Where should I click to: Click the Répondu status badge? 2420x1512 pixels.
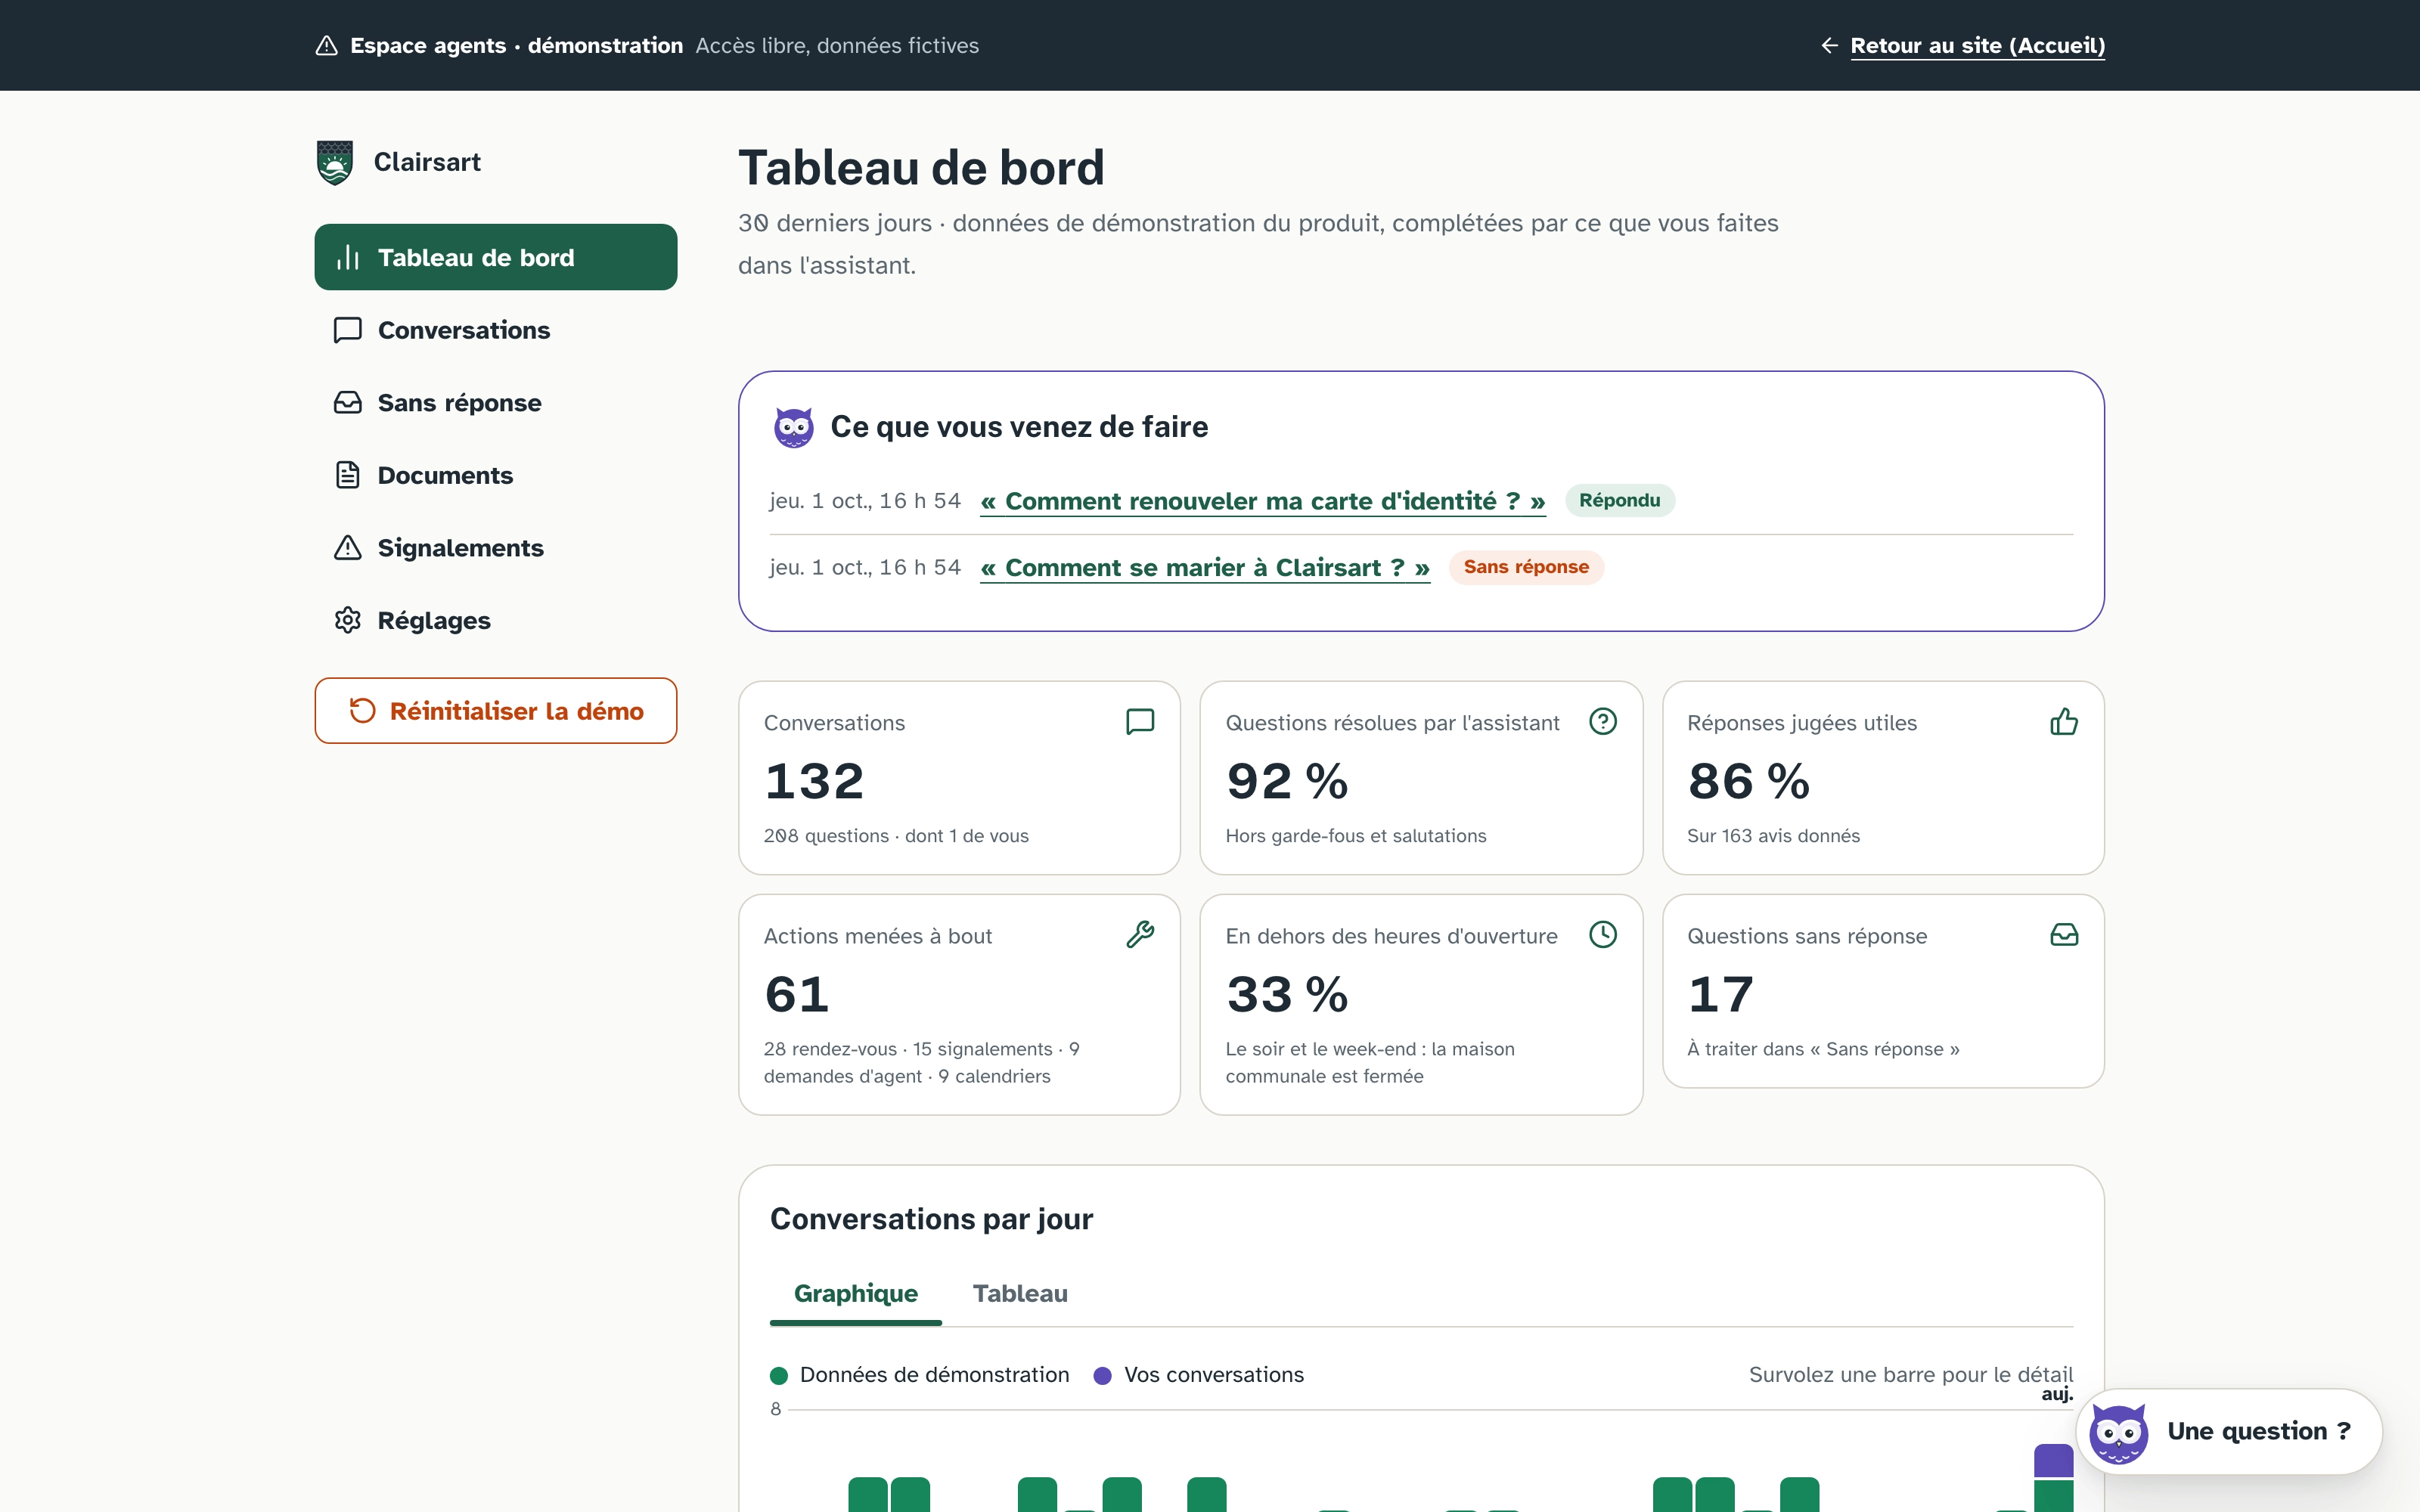pos(1619,500)
